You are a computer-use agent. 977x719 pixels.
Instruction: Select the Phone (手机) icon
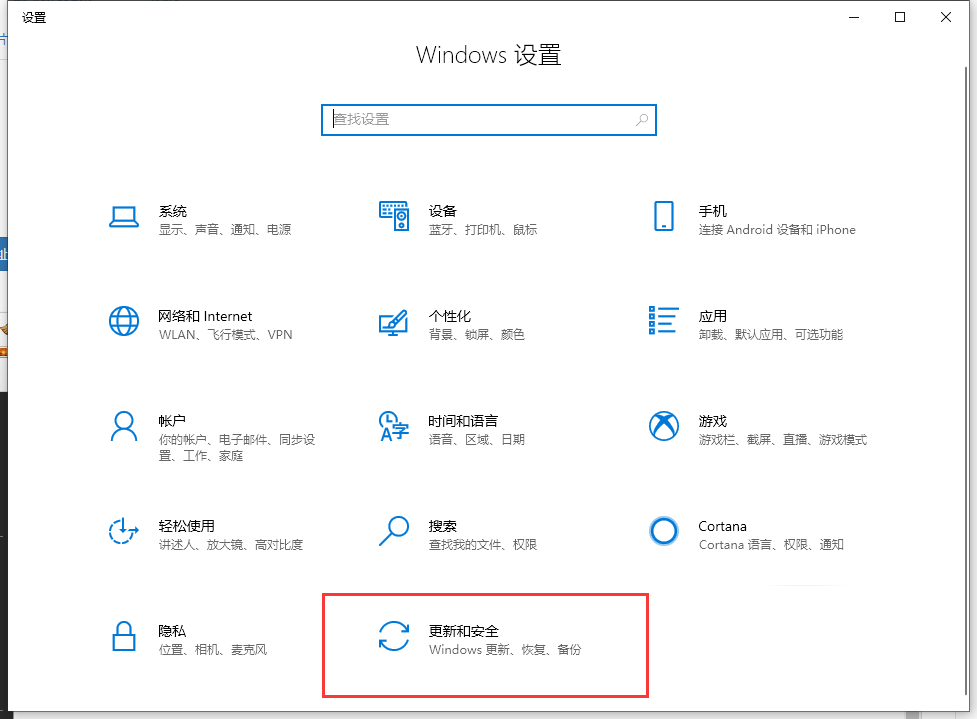[x=663, y=217]
